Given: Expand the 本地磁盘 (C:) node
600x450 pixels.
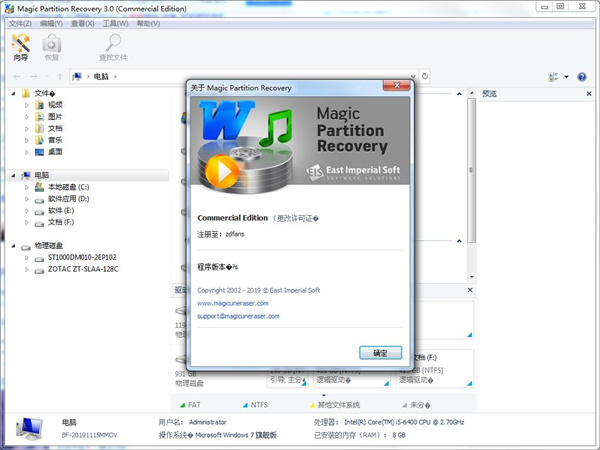Looking at the screenshot, I should coord(26,187).
